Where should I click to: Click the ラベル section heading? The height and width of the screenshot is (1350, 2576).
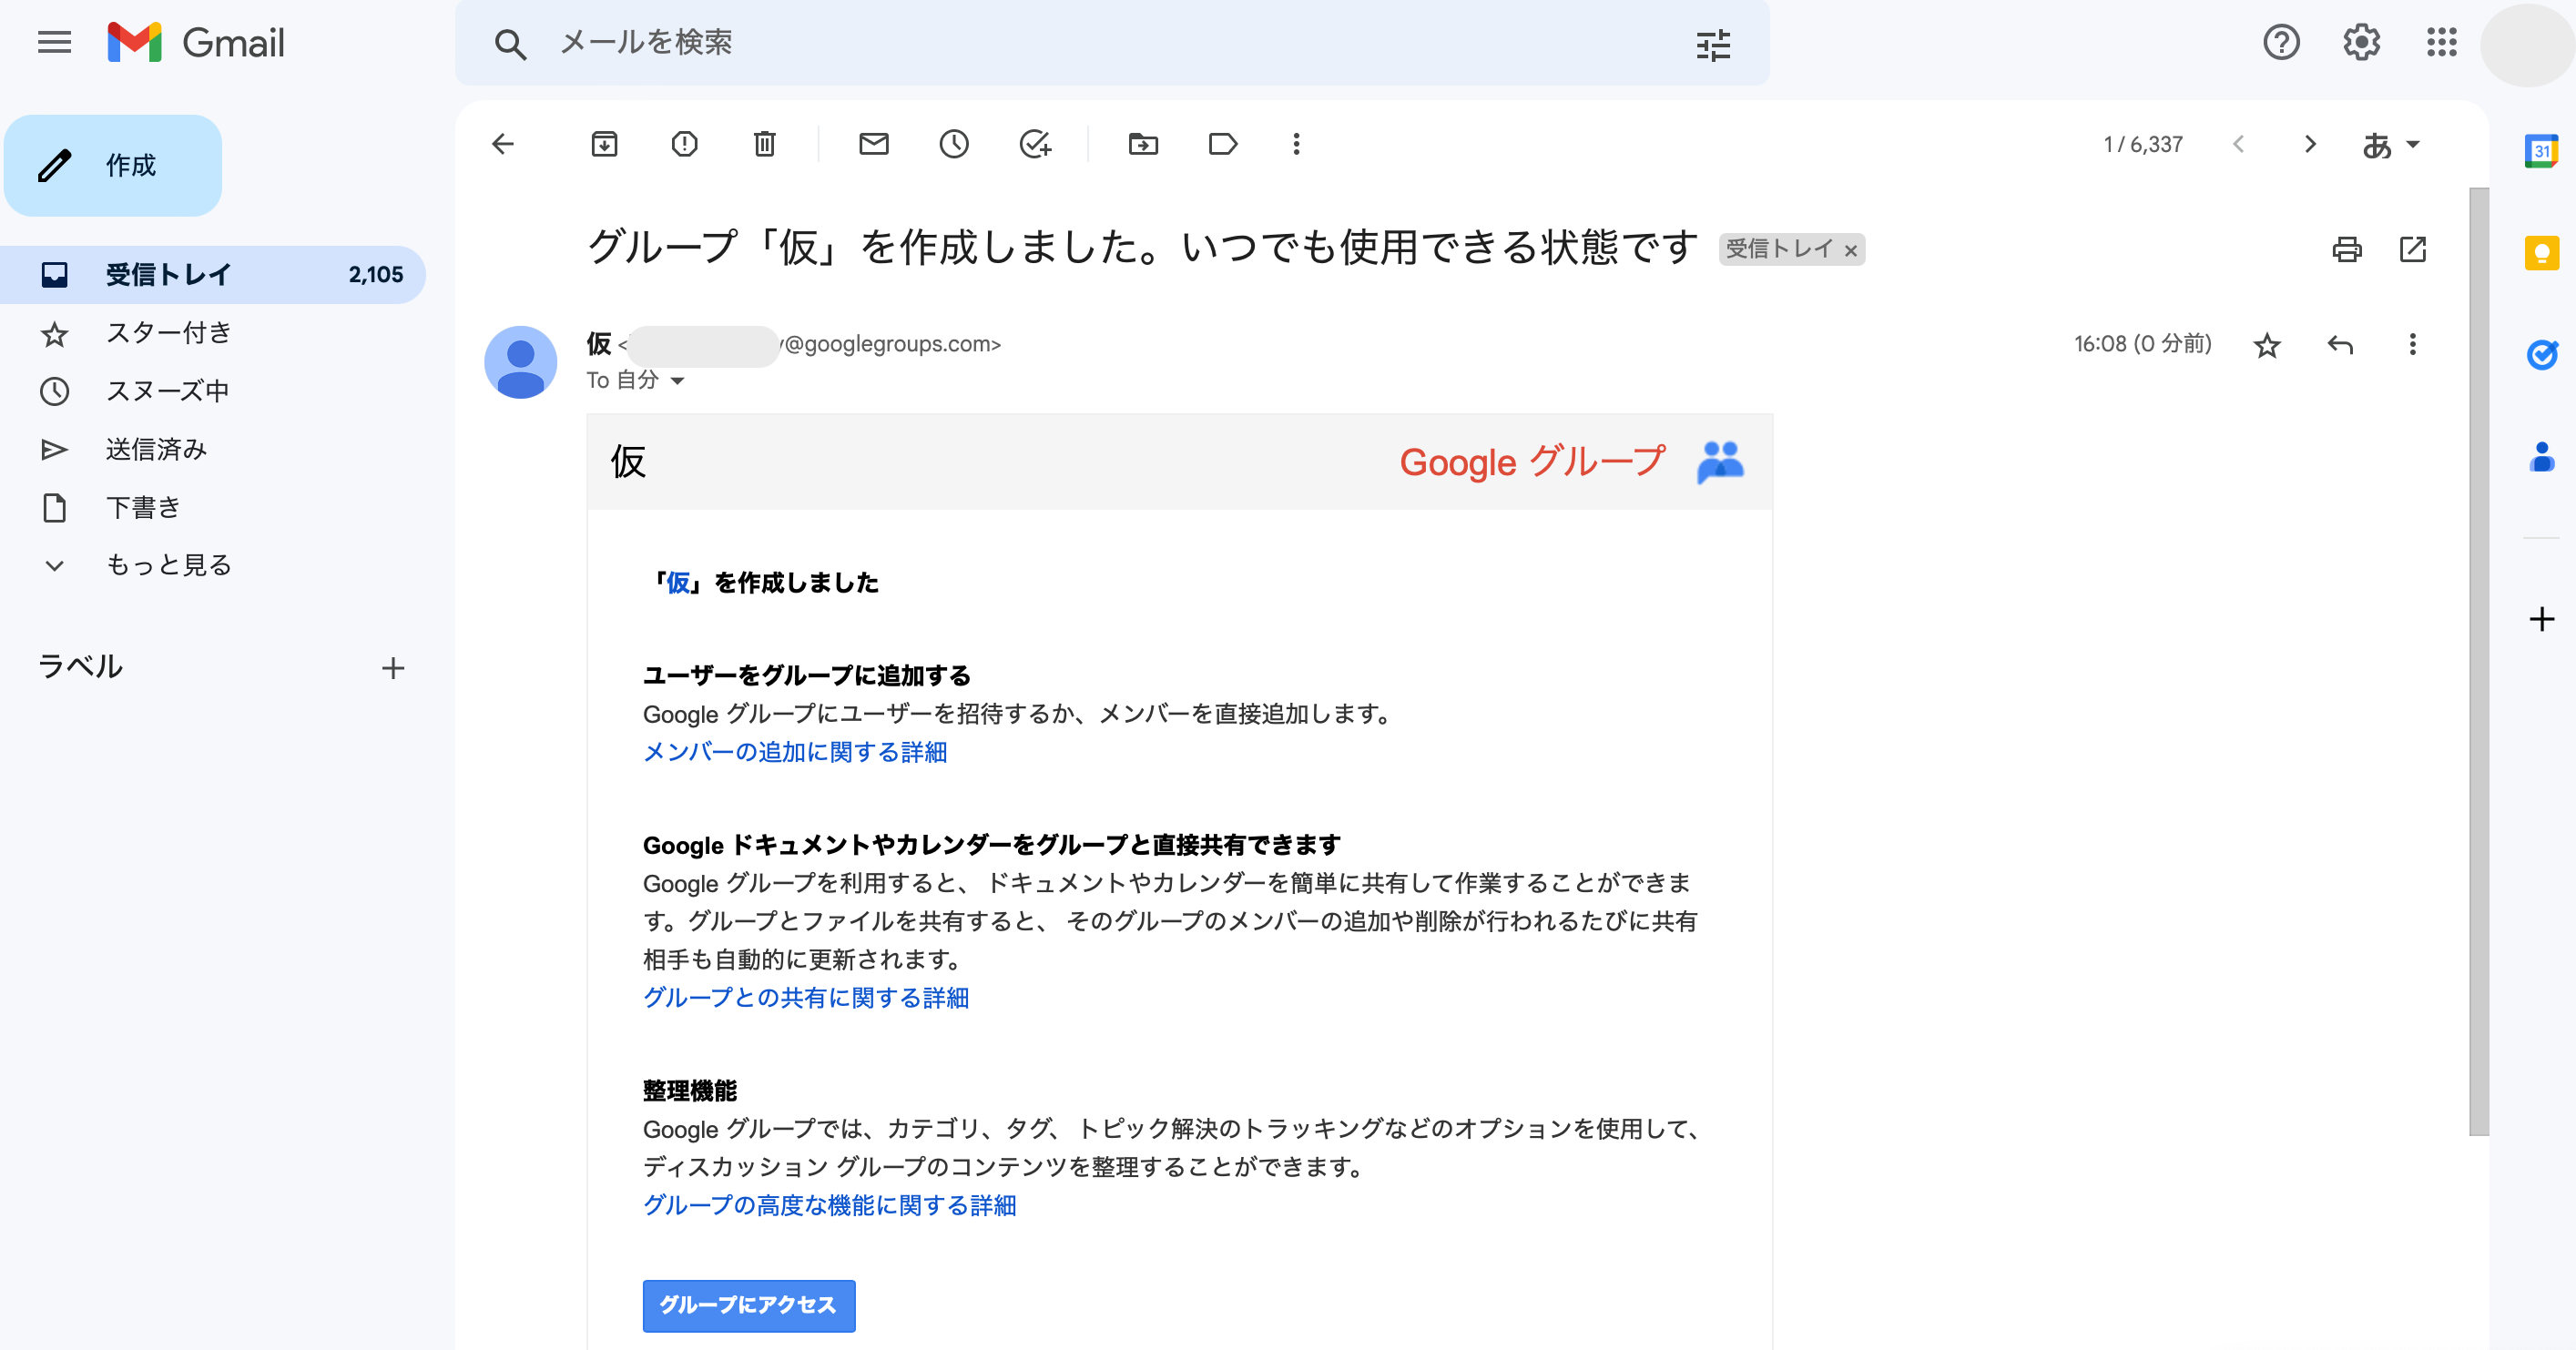tap(80, 667)
